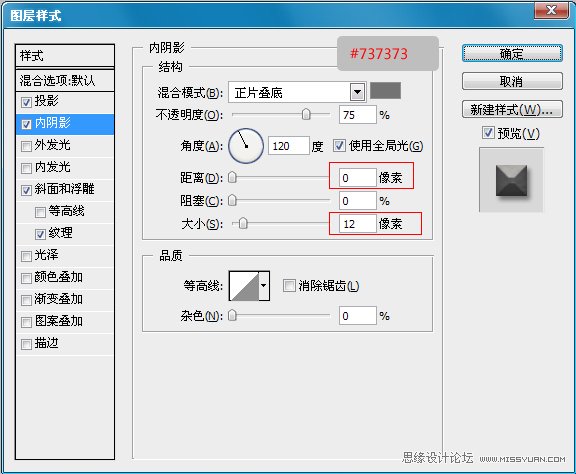Toggle the 投影 checkbox
The image size is (576, 474).
[26, 102]
